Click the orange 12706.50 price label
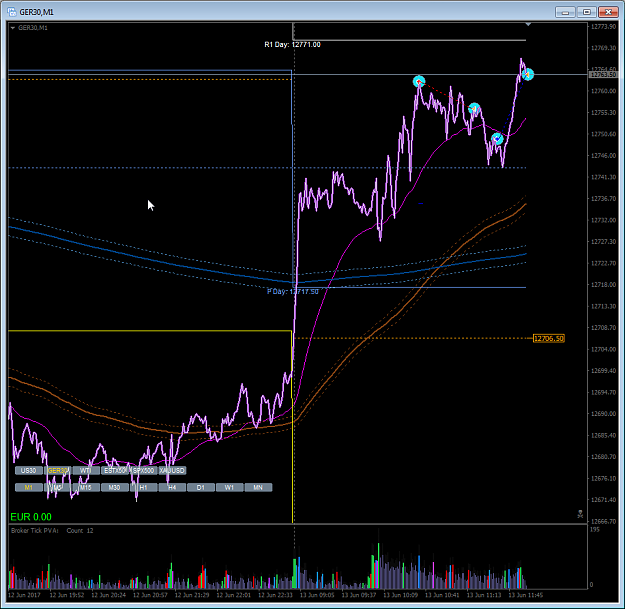The width and height of the screenshot is (625, 609). [x=549, y=338]
